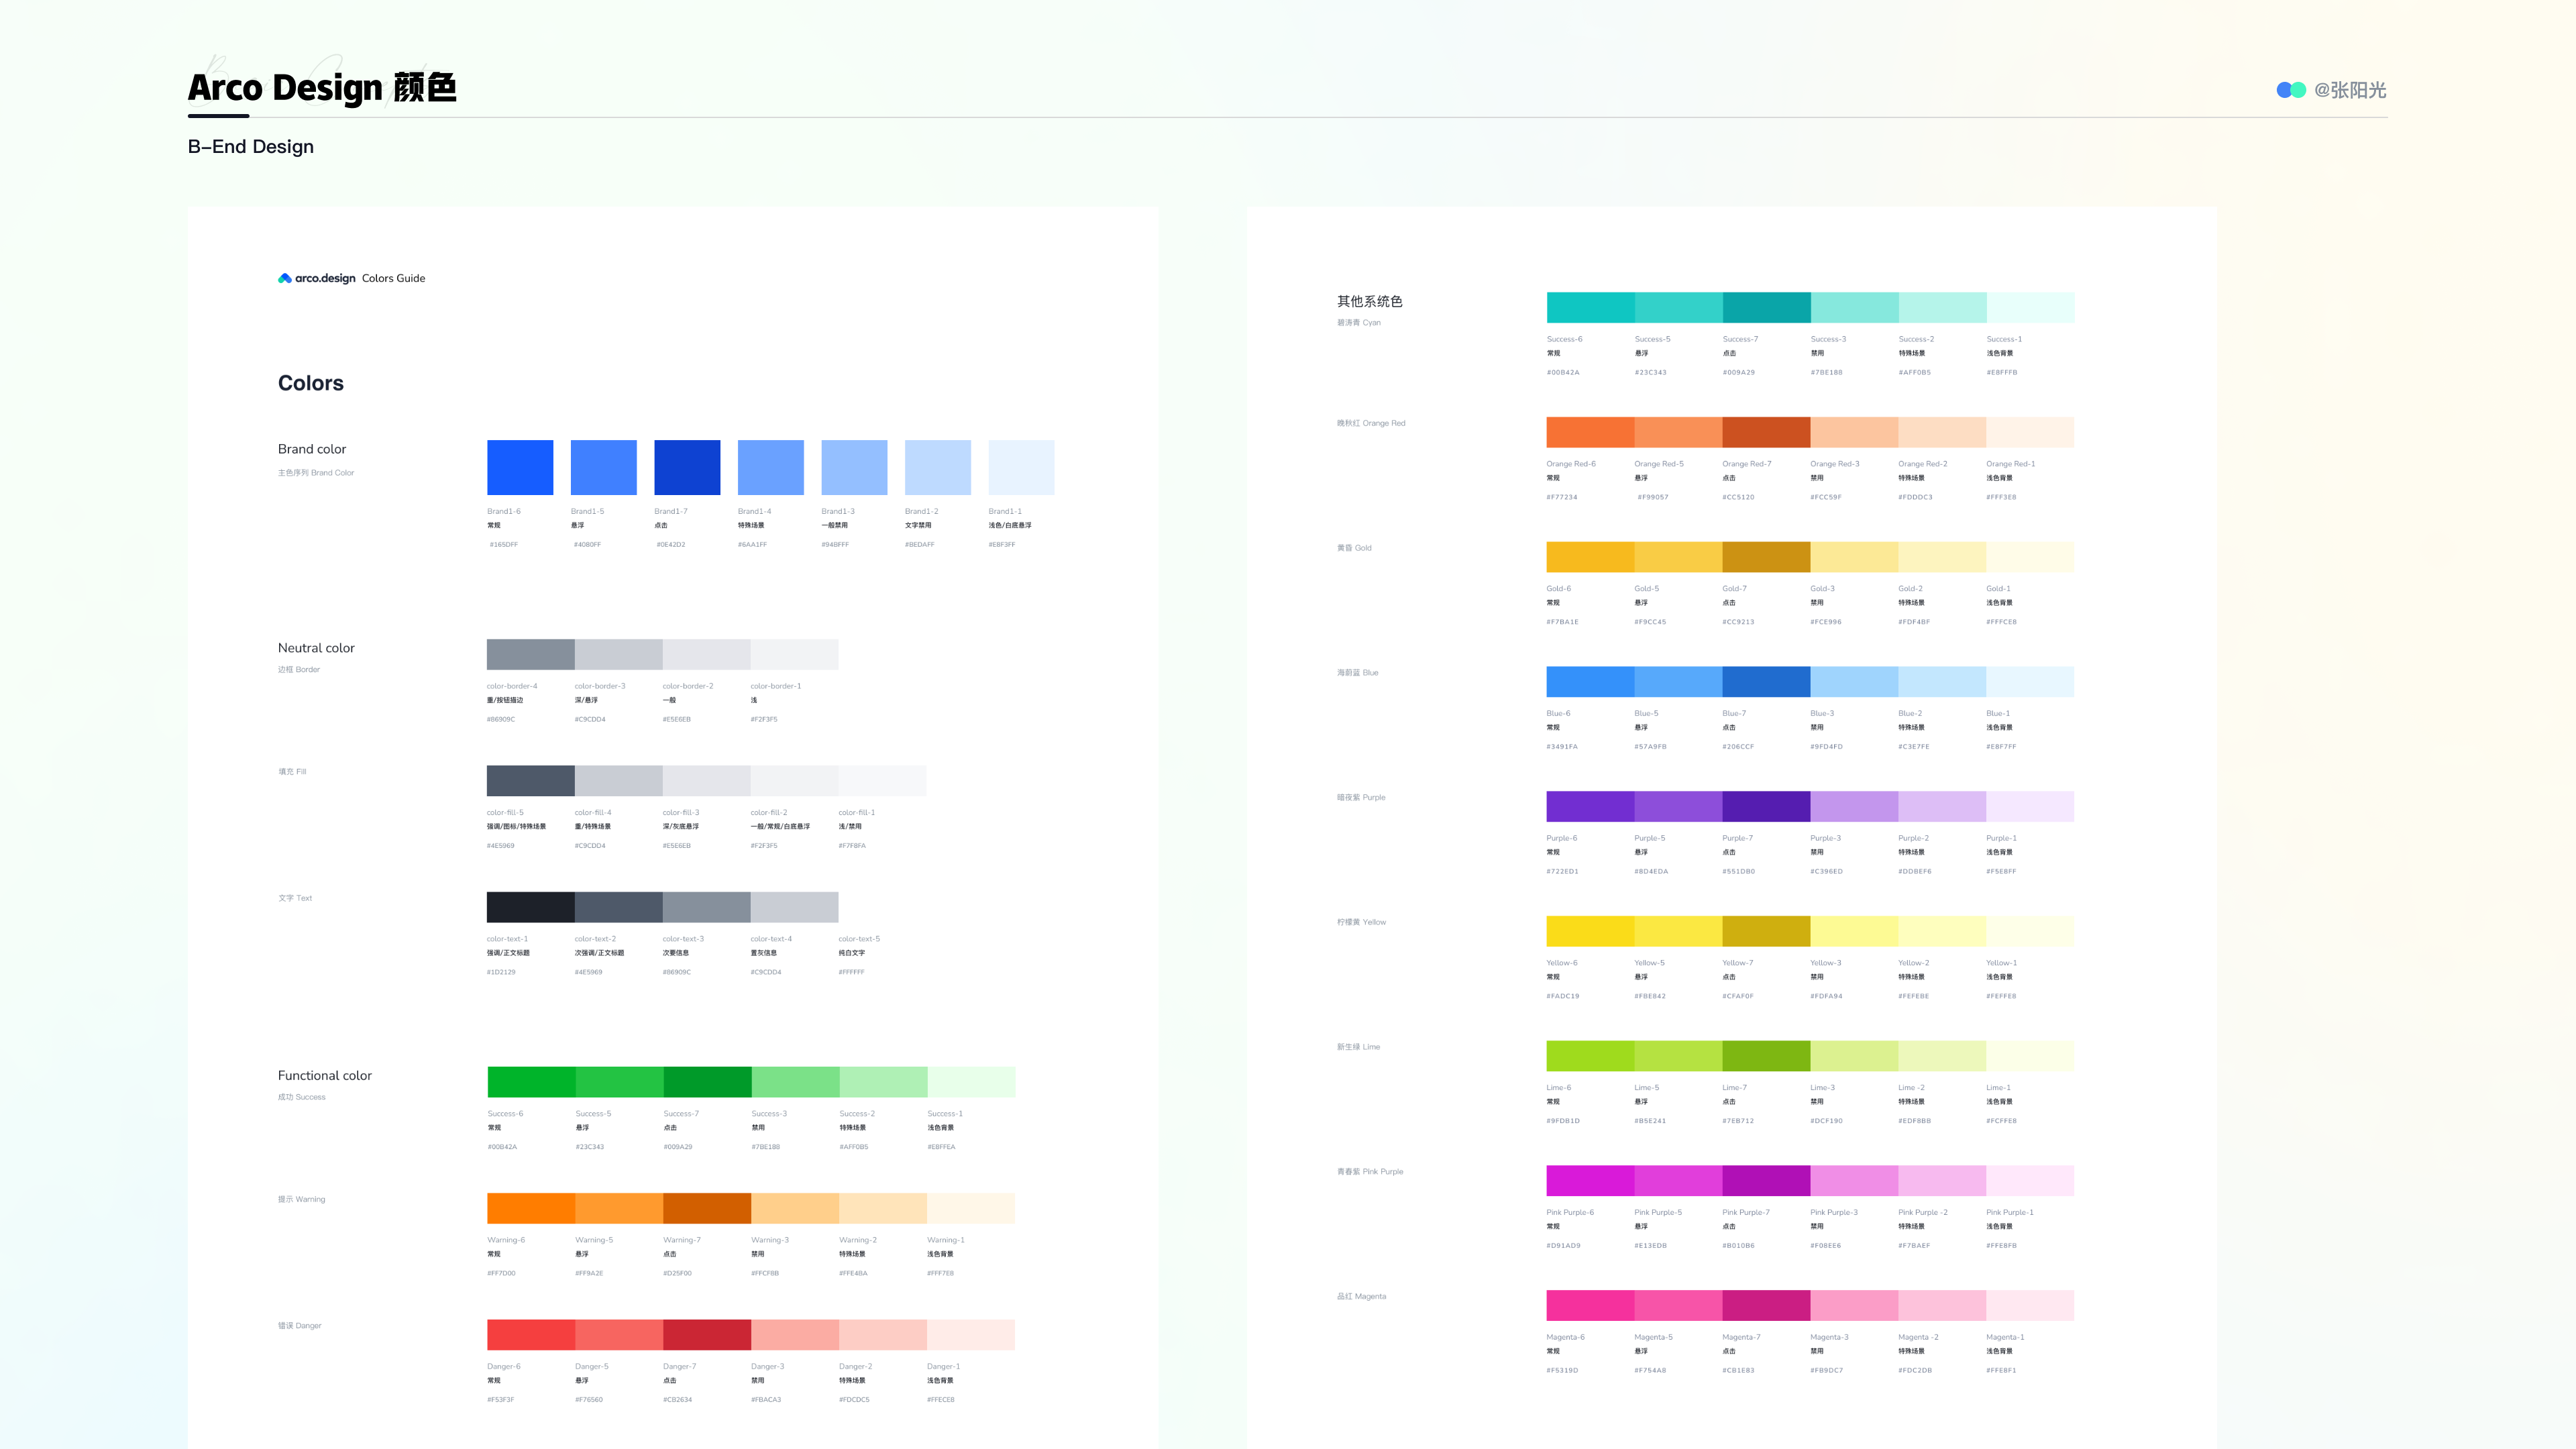This screenshot has width=2576, height=1449.
Task: Click the "B–End Design" subtitle
Action: [x=251, y=147]
